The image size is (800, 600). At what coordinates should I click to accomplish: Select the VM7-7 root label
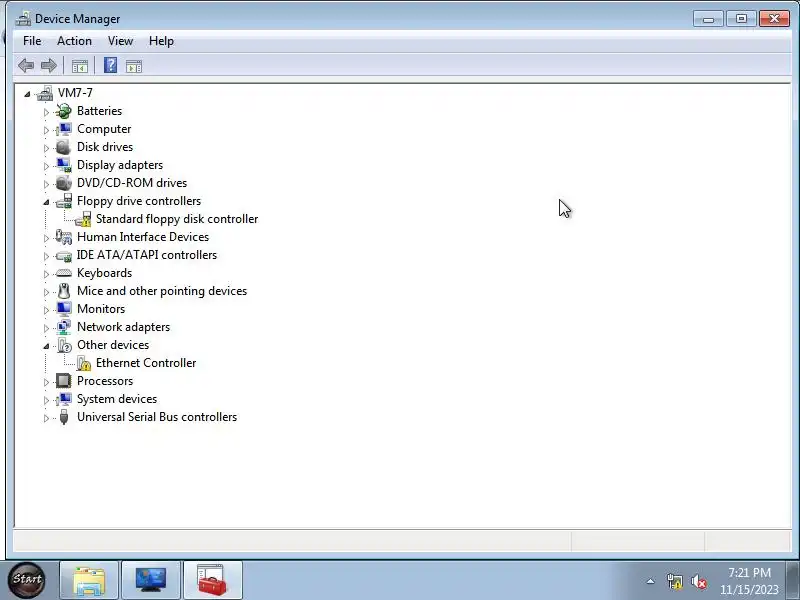coord(75,93)
